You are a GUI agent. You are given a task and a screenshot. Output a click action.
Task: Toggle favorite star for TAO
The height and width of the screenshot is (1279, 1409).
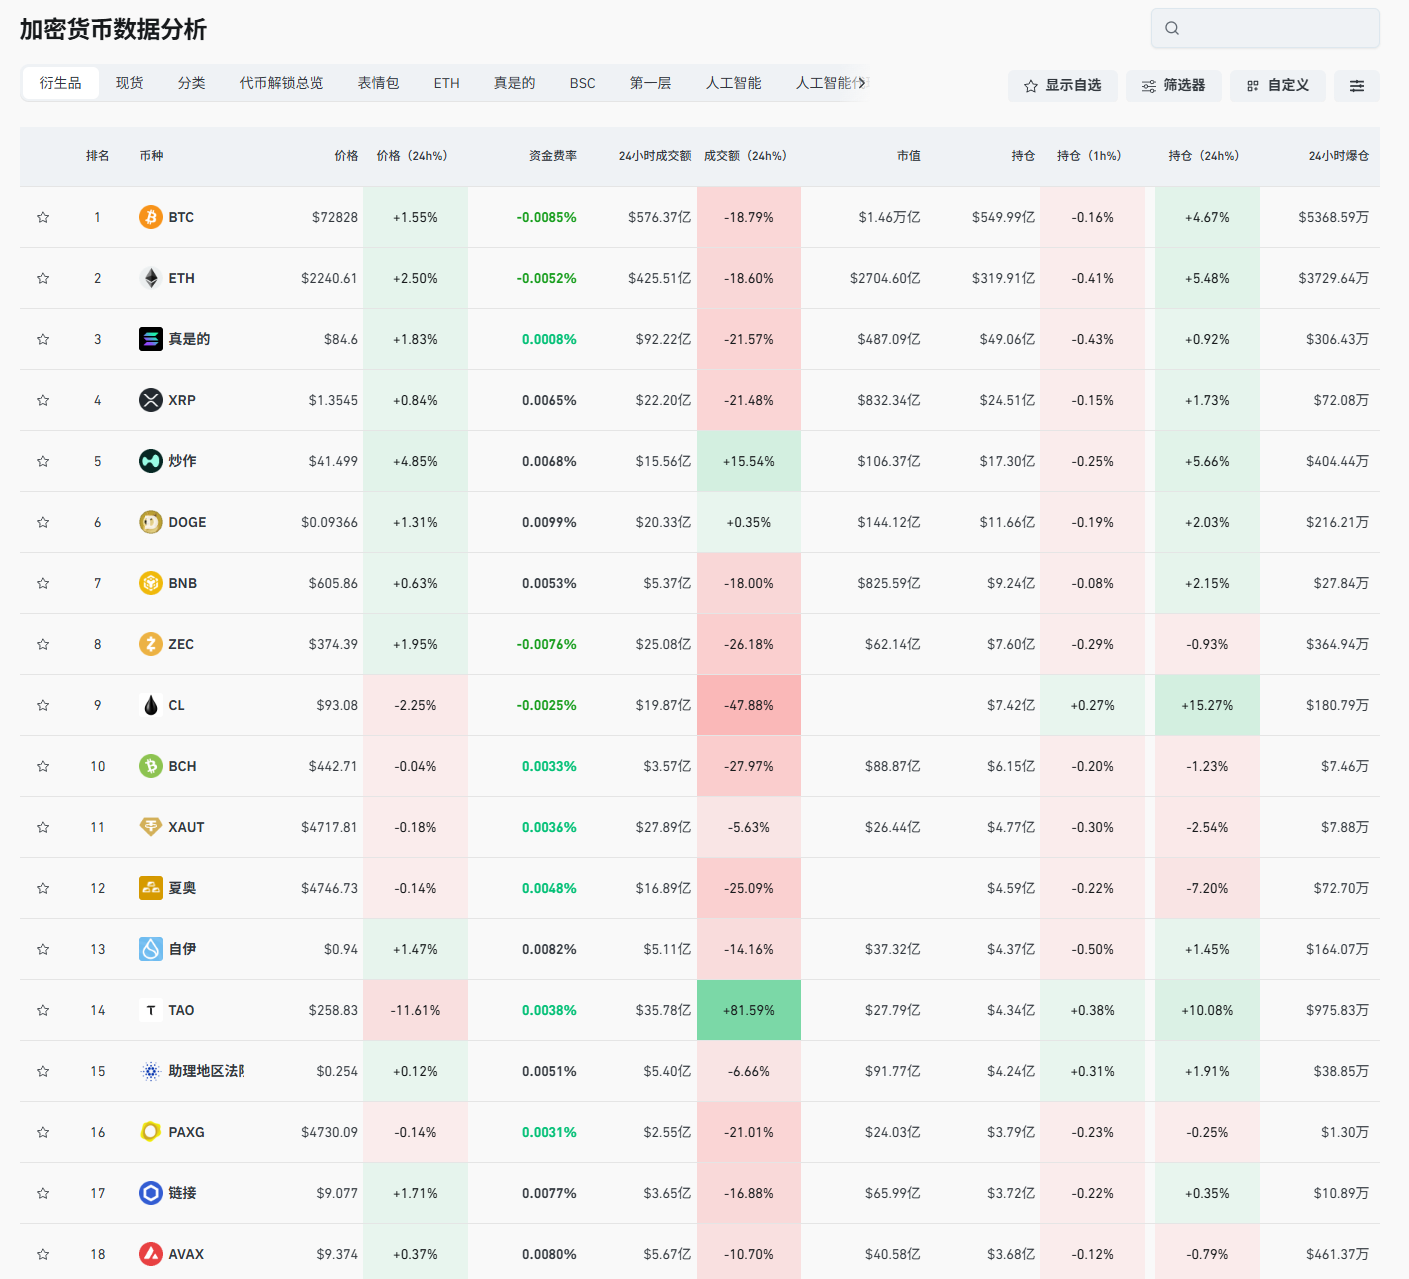tap(43, 1010)
